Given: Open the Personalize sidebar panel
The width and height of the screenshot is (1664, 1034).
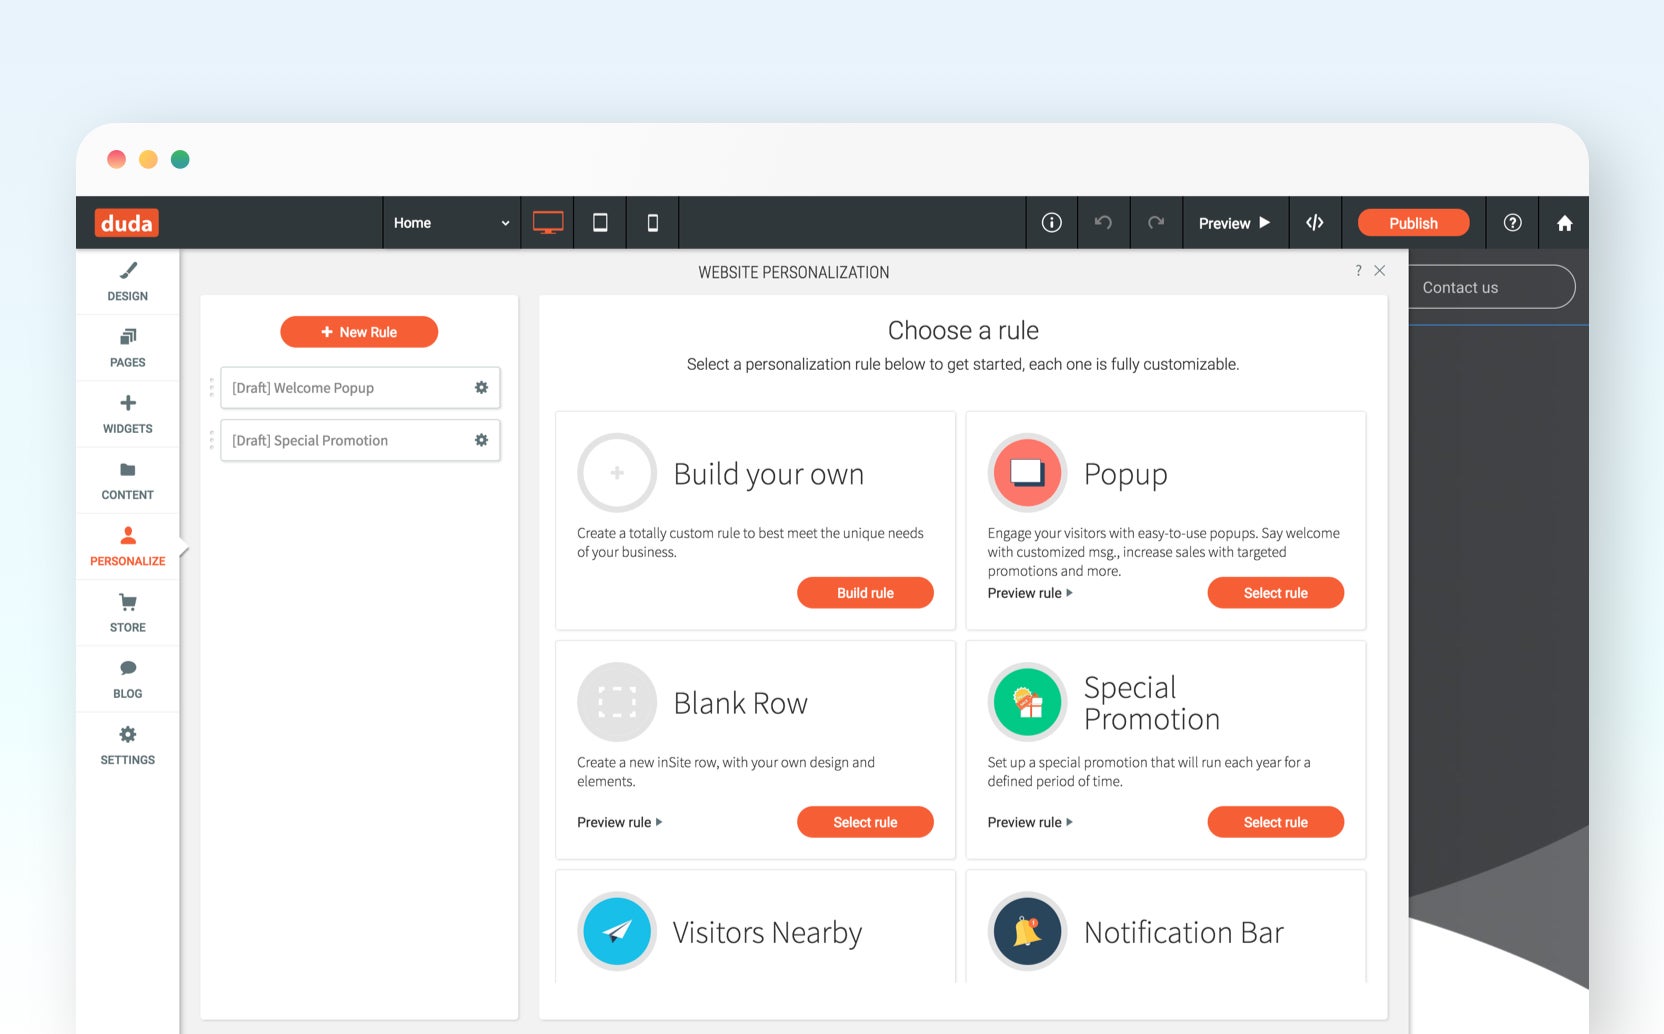Looking at the screenshot, I should click(x=128, y=547).
